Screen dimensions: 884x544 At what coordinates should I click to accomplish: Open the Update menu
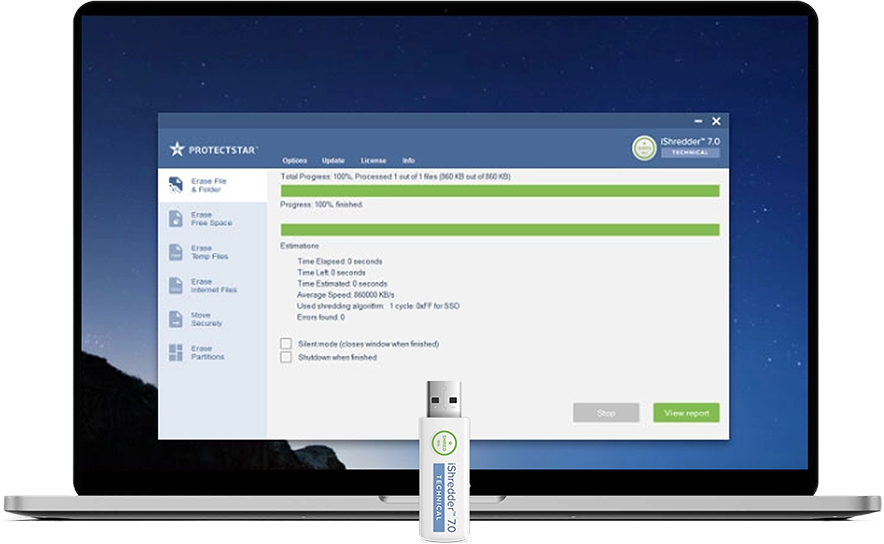click(333, 161)
